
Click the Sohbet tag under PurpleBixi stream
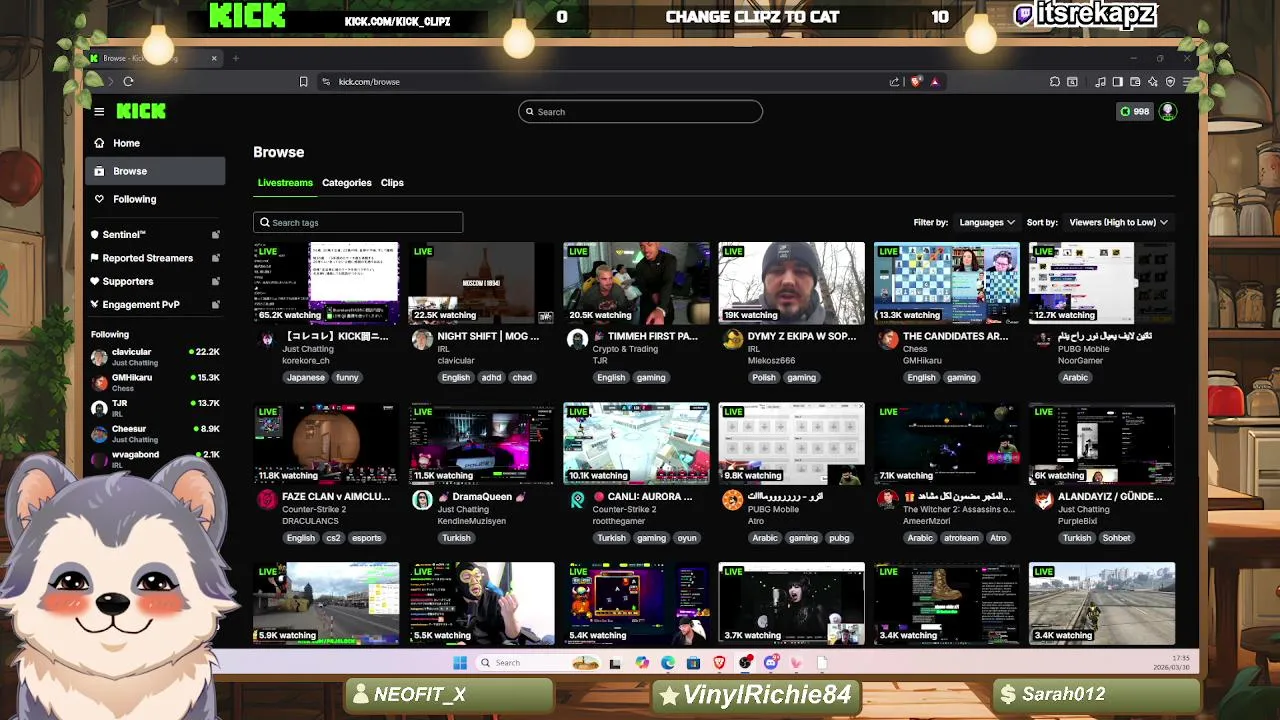pos(1116,538)
